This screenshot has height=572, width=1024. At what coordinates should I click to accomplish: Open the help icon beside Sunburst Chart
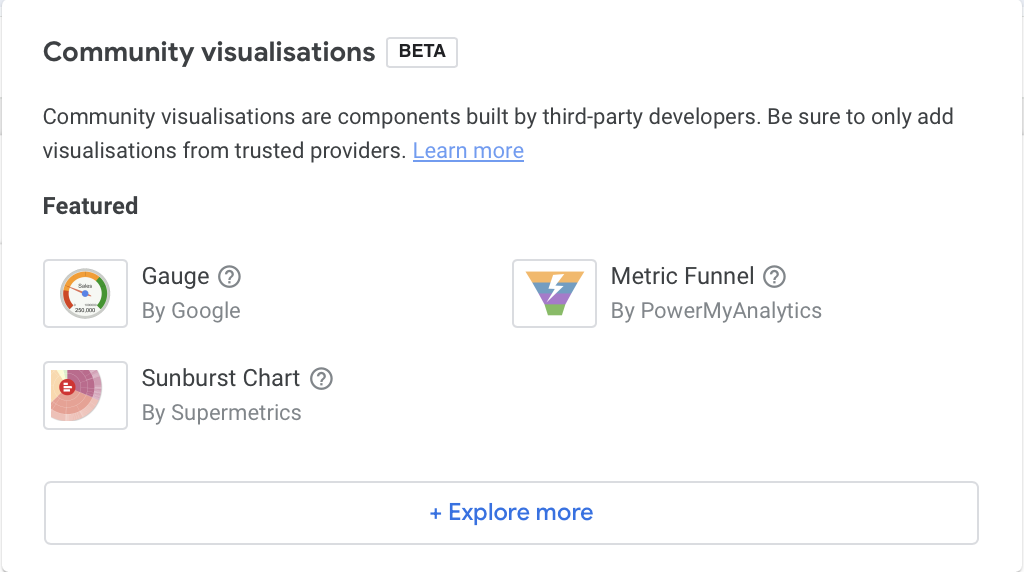coord(321,379)
